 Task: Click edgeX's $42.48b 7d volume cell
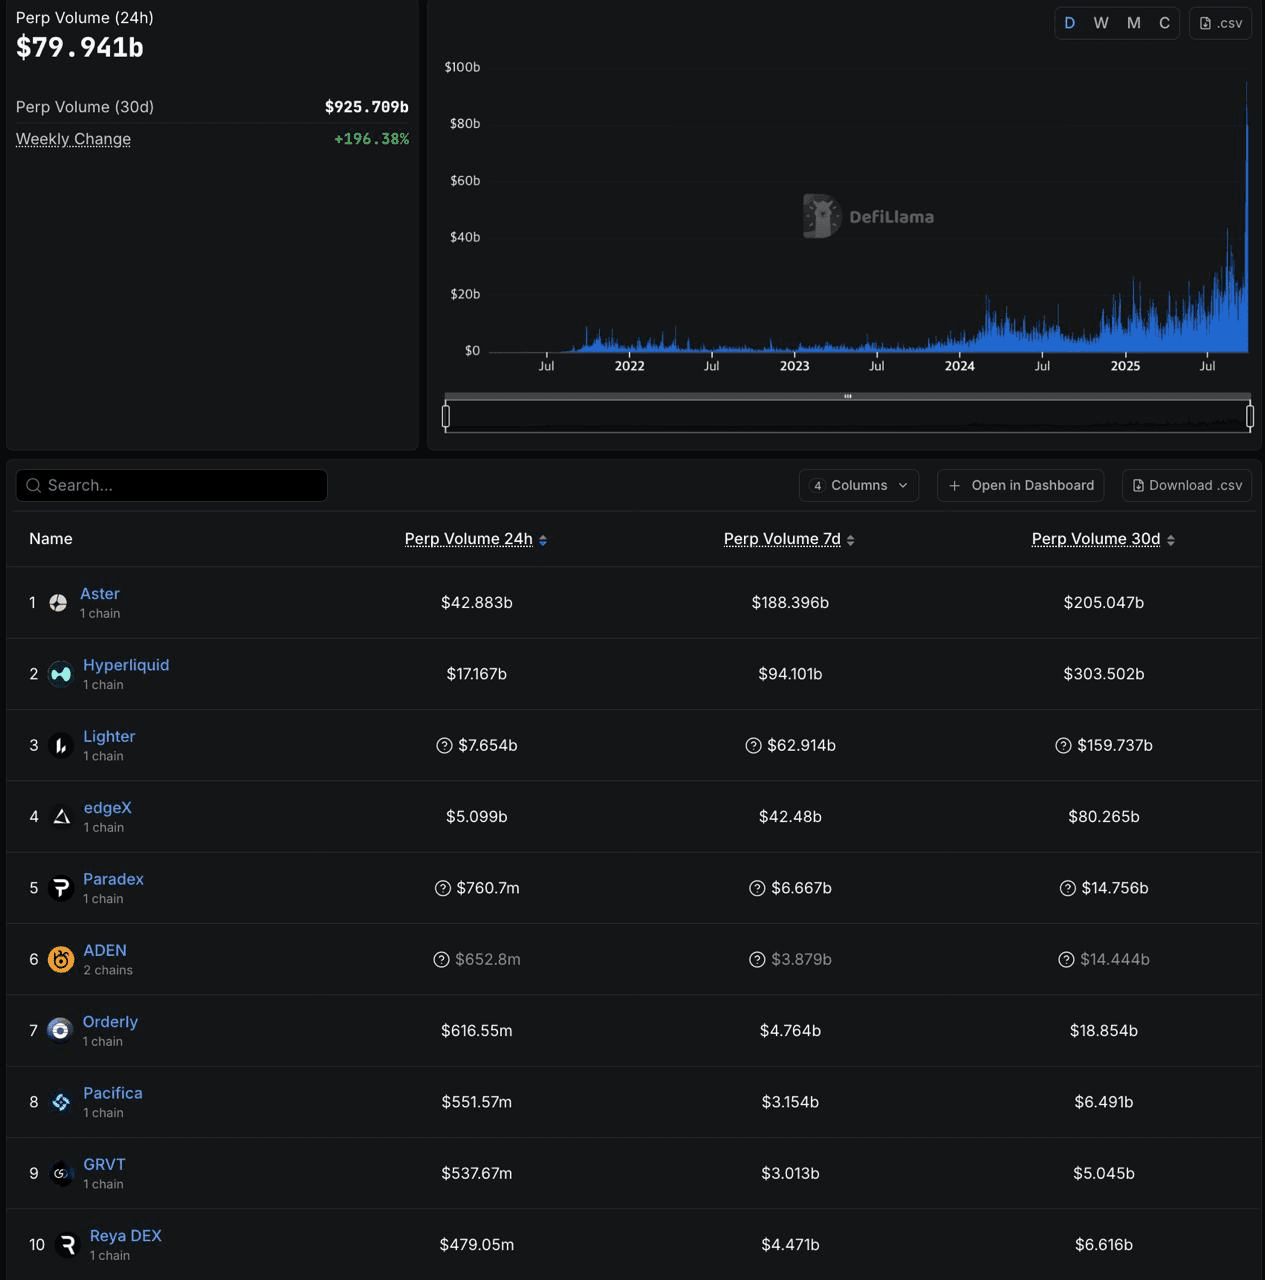tap(790, 817)
